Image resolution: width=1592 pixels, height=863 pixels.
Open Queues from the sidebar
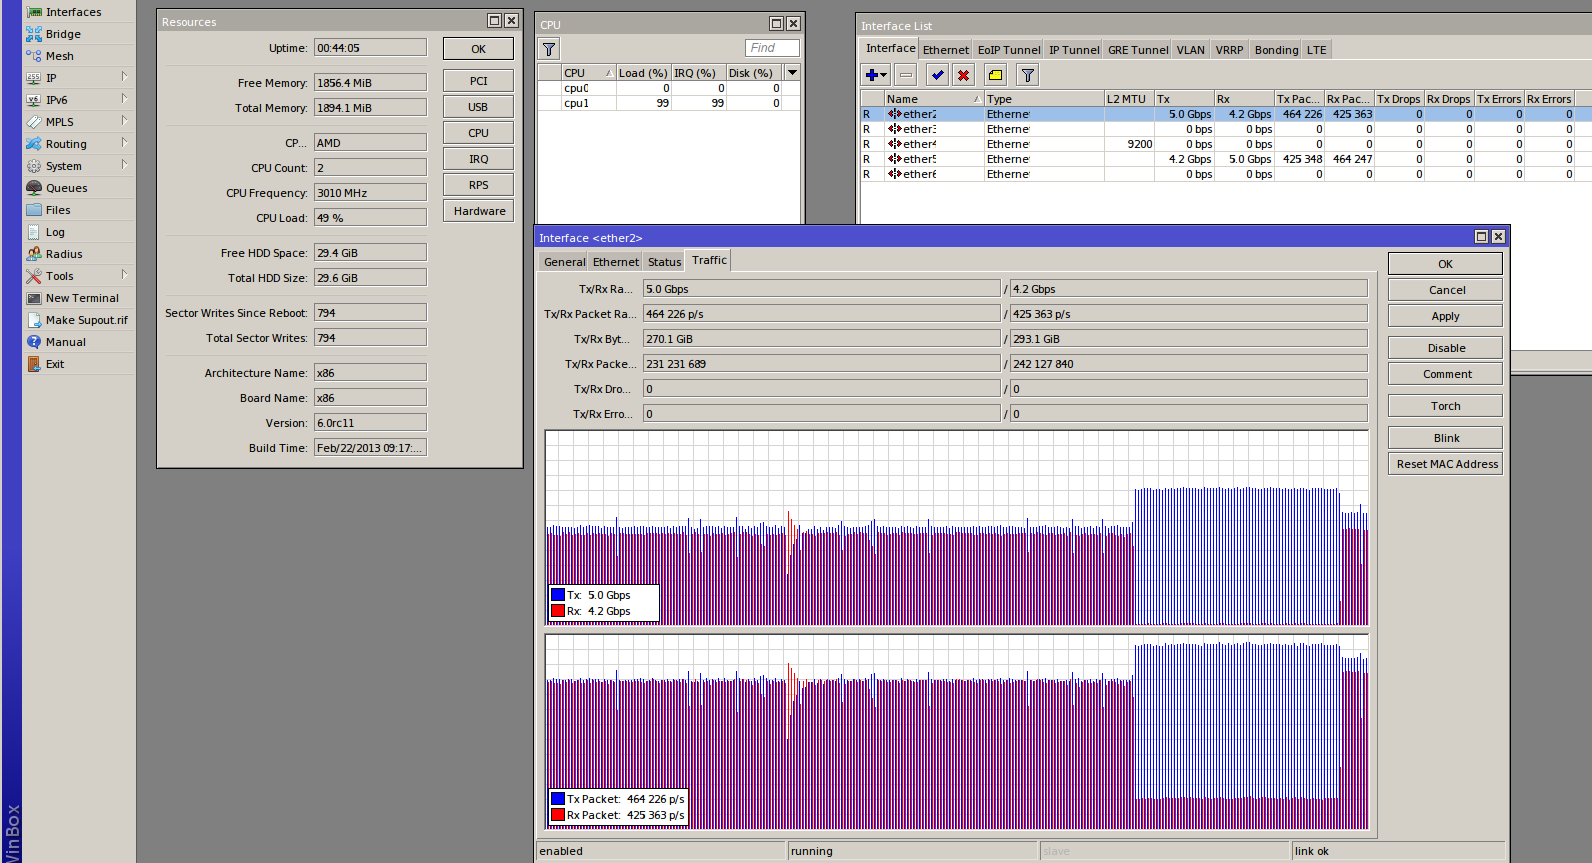click(x=66, y=188)
